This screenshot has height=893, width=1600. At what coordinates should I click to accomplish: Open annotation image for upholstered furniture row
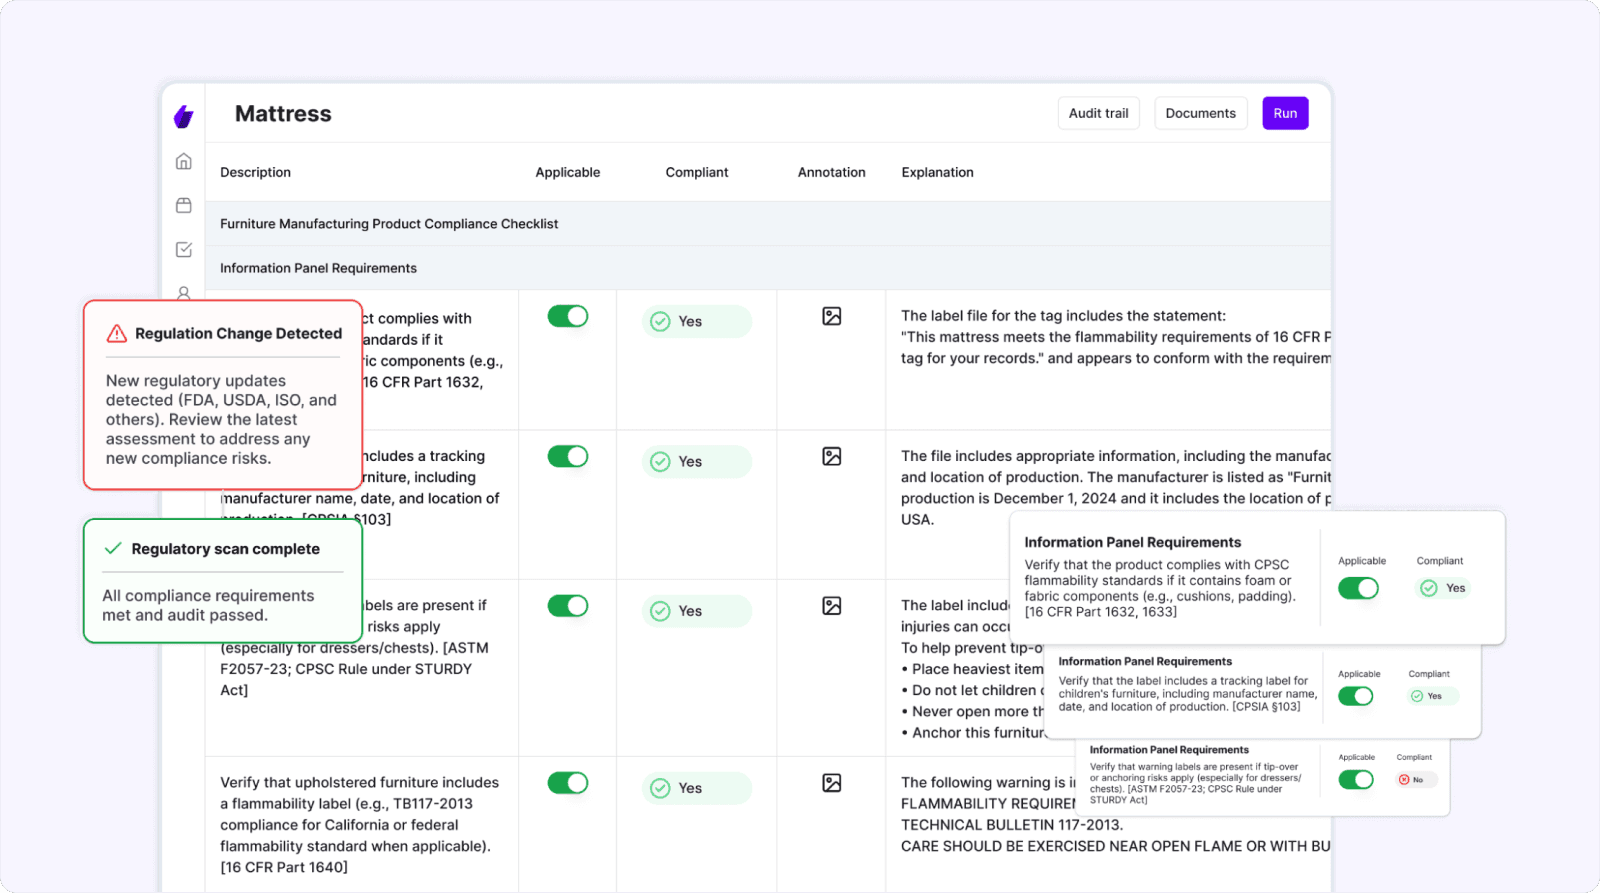[x=832, y=783]
